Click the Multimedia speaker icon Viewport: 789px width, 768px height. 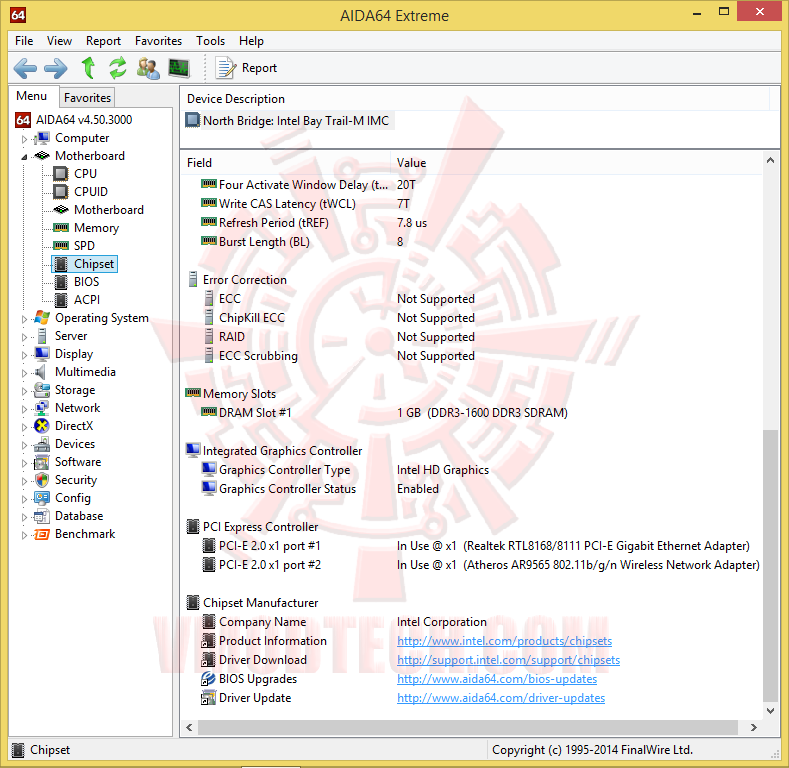40,372
